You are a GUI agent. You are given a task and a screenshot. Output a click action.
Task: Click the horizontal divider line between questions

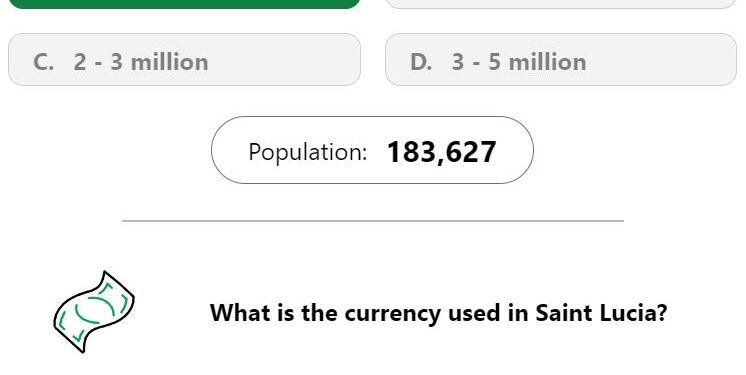373,221
